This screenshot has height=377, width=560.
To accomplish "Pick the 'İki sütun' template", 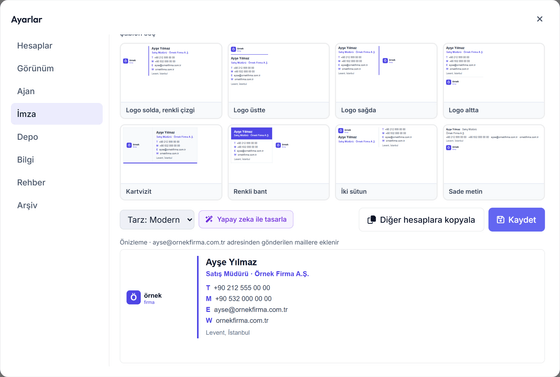I will [386, 162].
